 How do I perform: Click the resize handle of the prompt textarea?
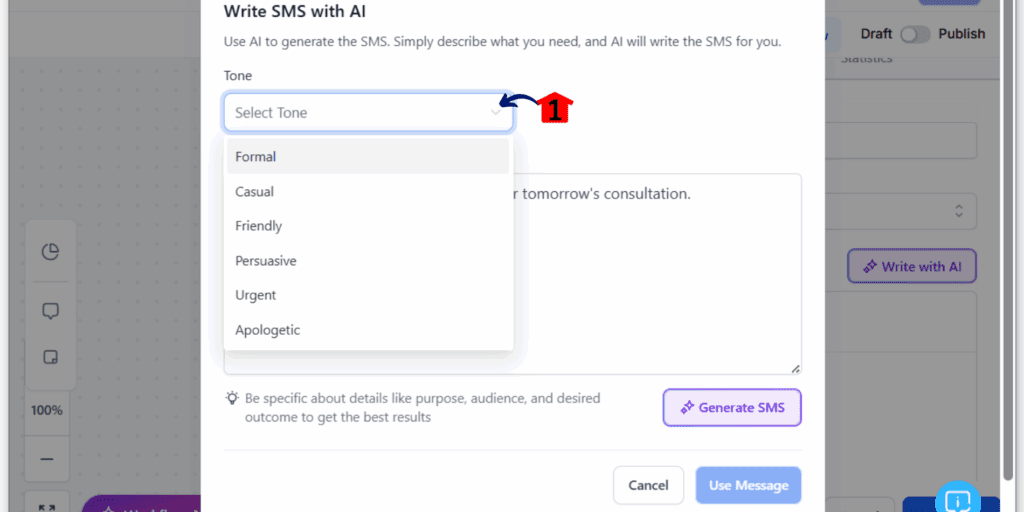coord(795,369)
